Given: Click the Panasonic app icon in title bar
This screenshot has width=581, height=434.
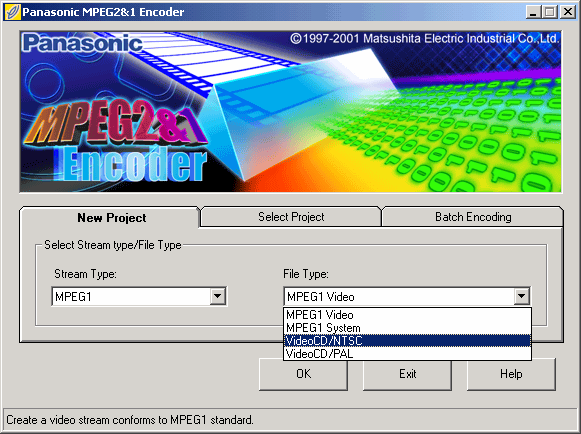Looking at the screenshot, I should [x=12, y=12].
